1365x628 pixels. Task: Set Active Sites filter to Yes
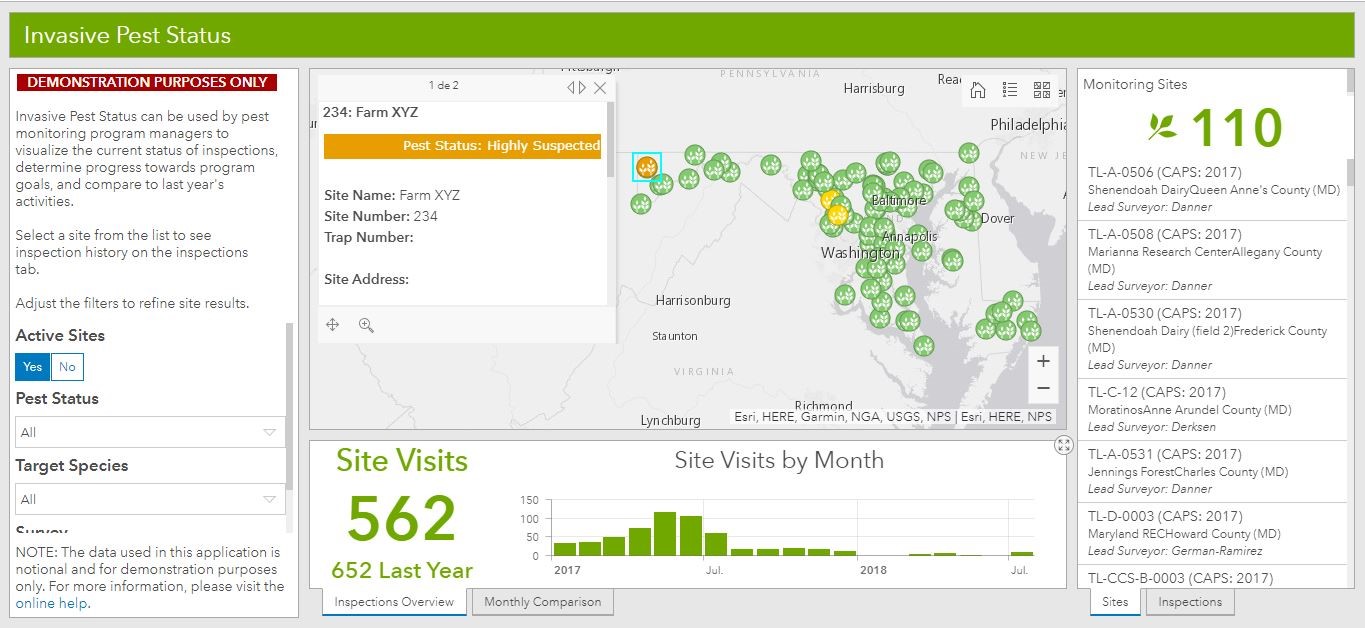(33, 367)
